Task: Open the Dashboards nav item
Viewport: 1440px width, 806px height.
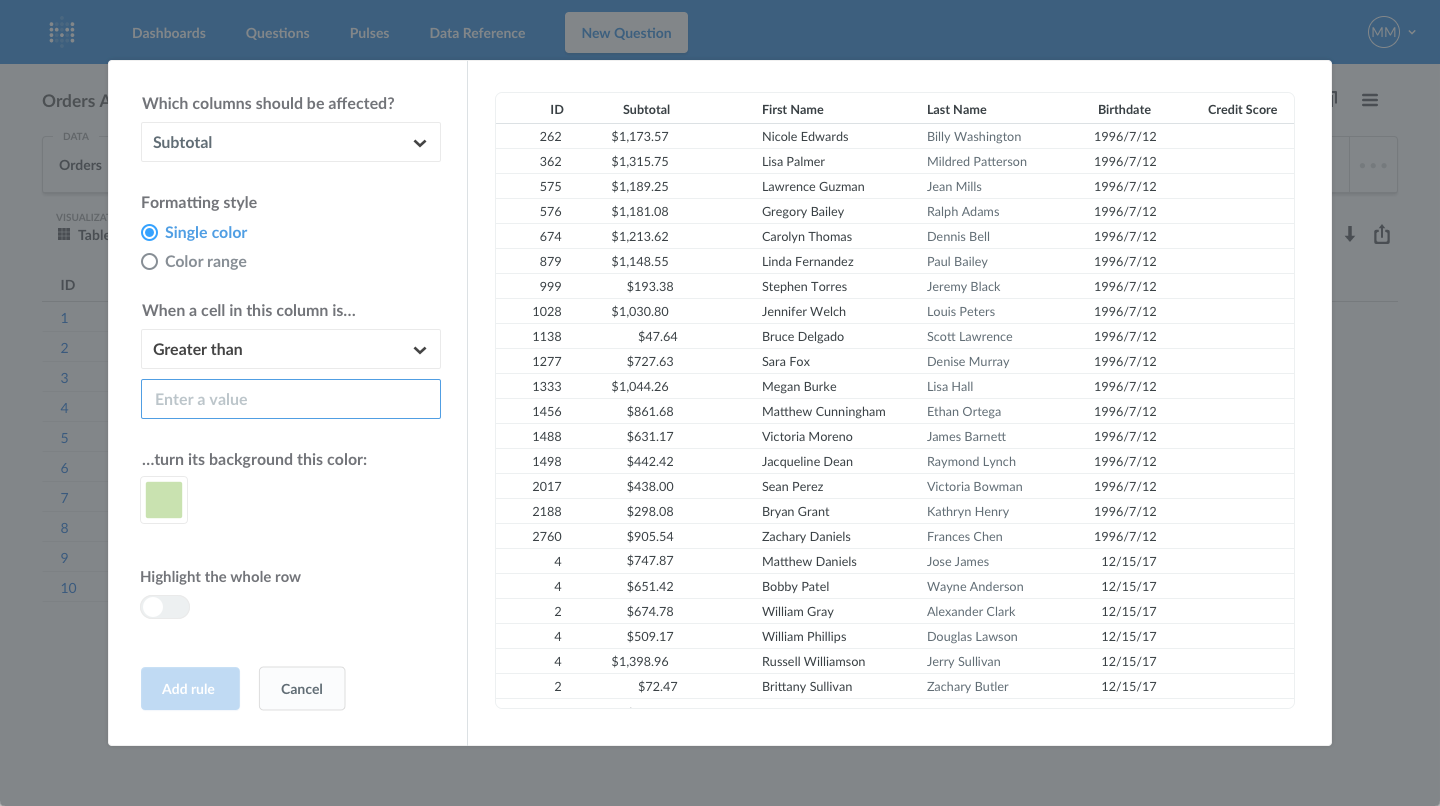Action: pos(169,33)
